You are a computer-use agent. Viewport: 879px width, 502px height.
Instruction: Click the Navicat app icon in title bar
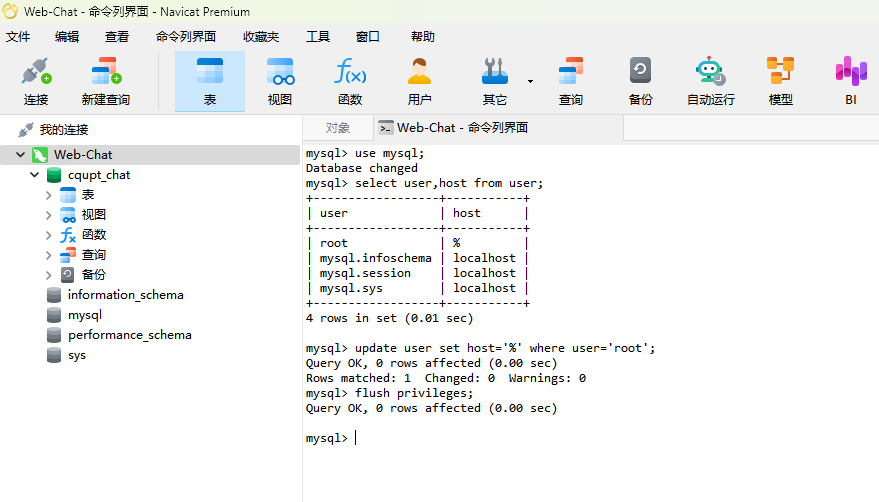coord(10,11)
